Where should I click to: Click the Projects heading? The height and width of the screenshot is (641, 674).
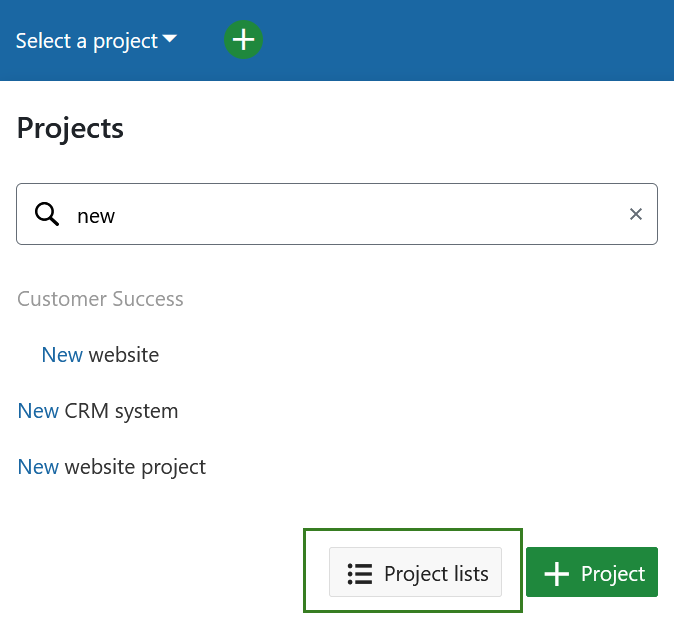coord(70,128)
